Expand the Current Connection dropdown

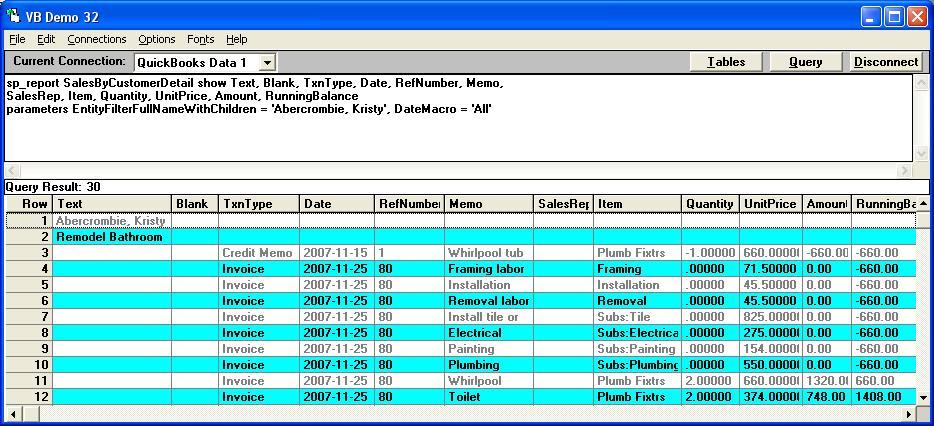(267, 62)
